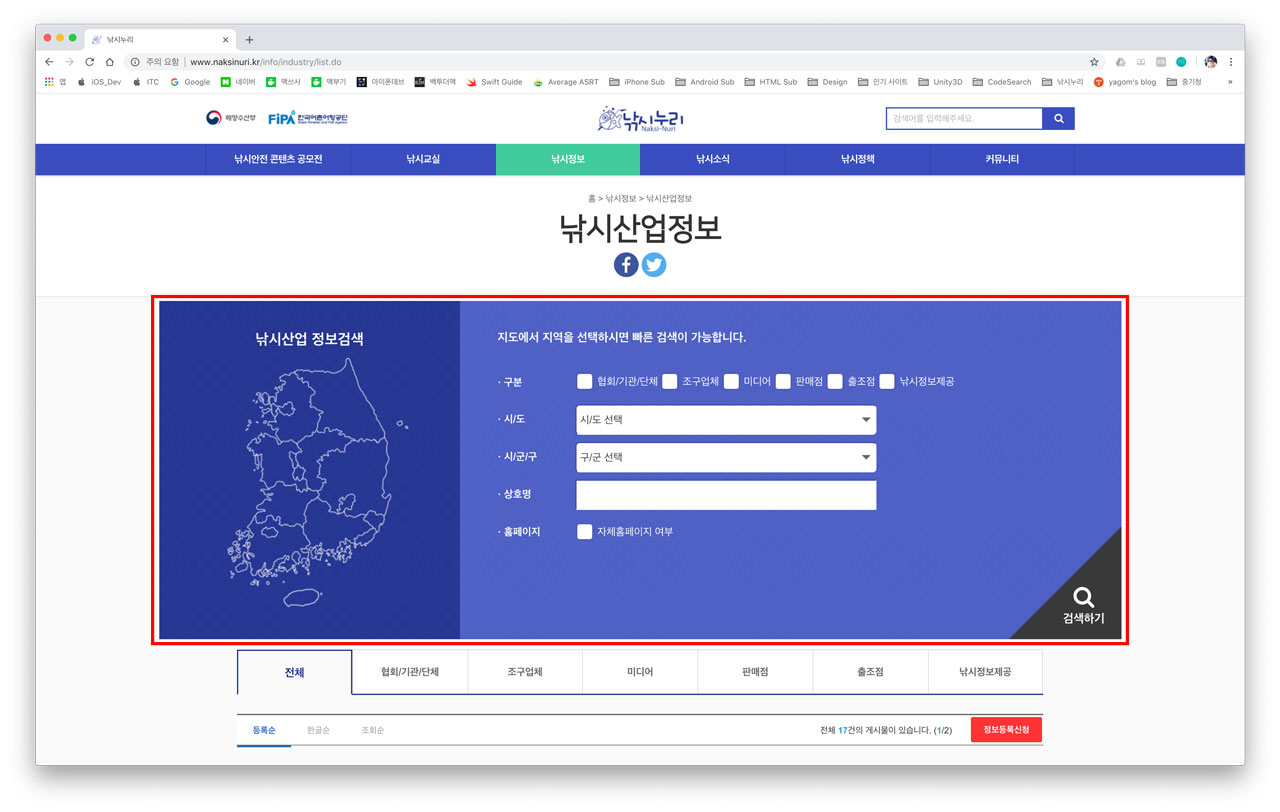The image size is (1280, 812).
Task: Toggle the 자체홈페이지 여부 checkbox
Action: 585,532
